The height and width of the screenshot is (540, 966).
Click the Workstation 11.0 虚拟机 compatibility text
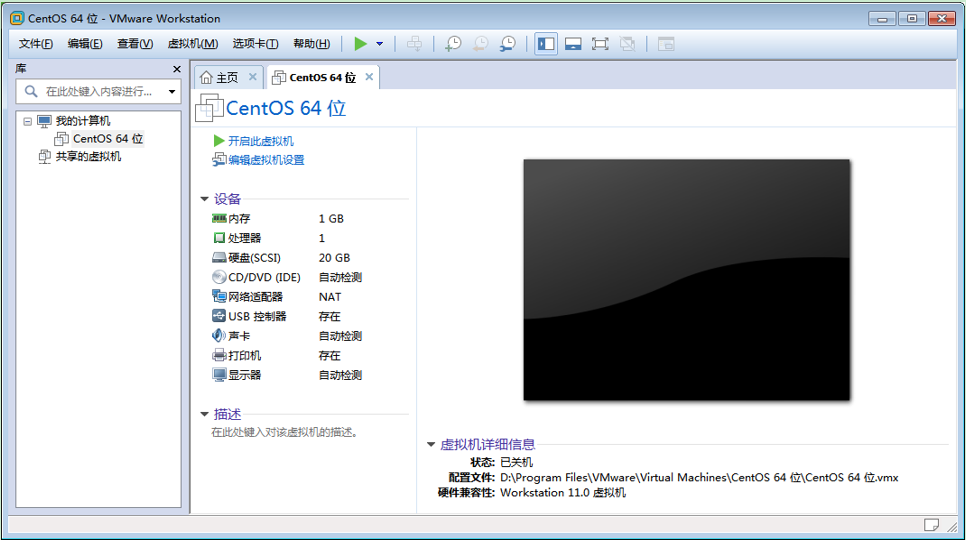pos(562,493)
